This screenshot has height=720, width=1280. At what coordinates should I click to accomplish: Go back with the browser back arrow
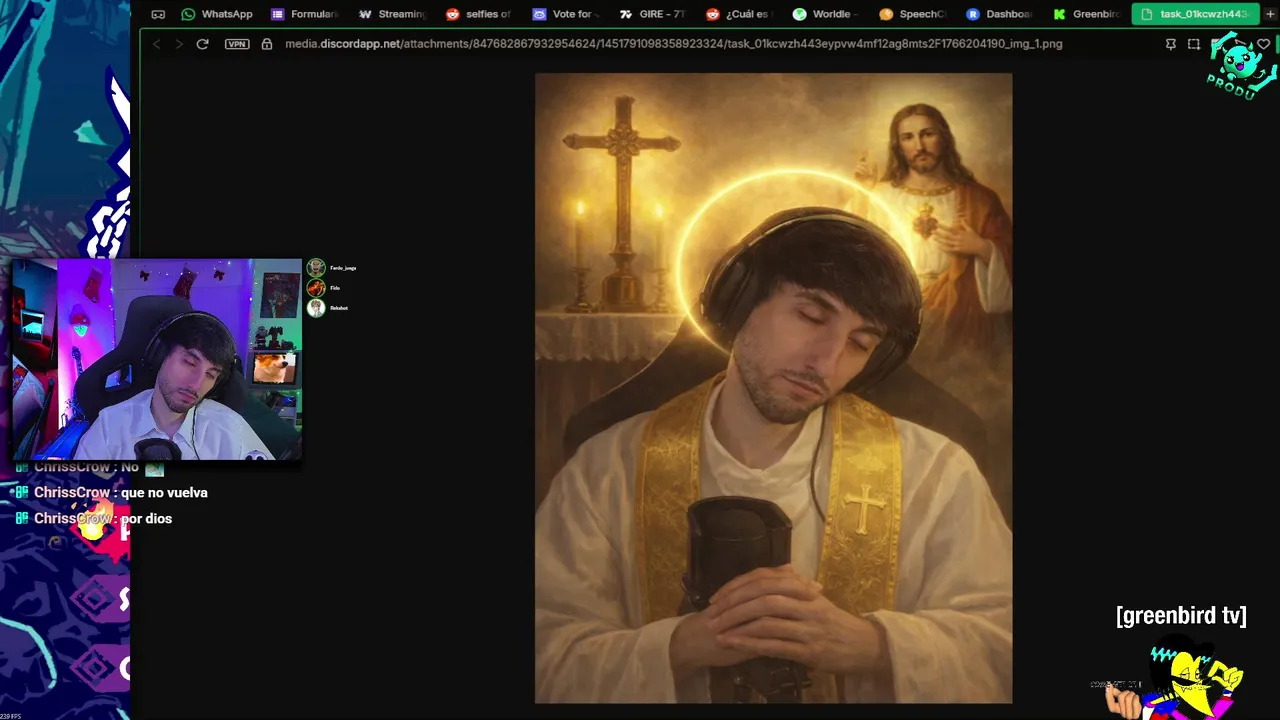click(156, 44)
